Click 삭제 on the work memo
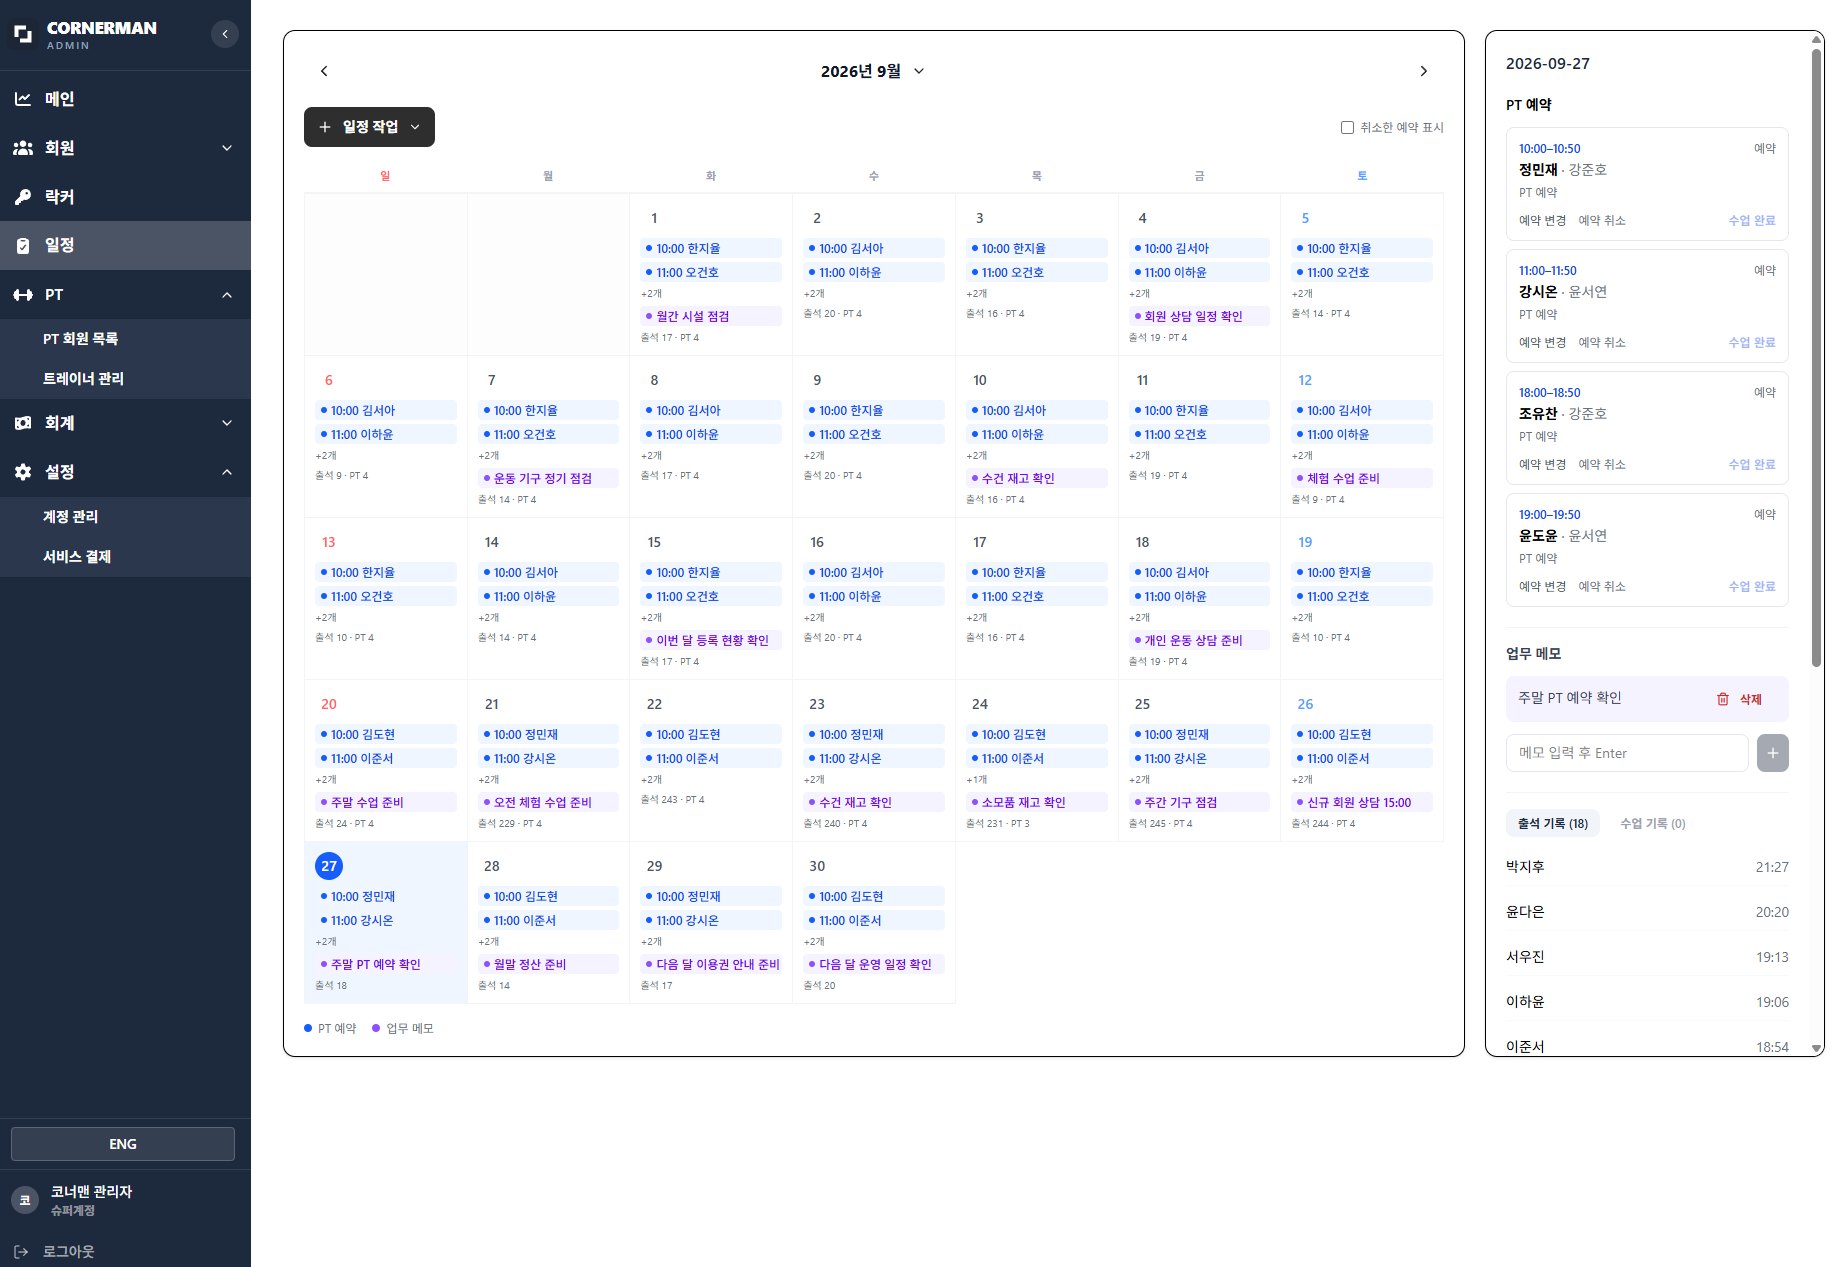 click(x=1751, y=699)
